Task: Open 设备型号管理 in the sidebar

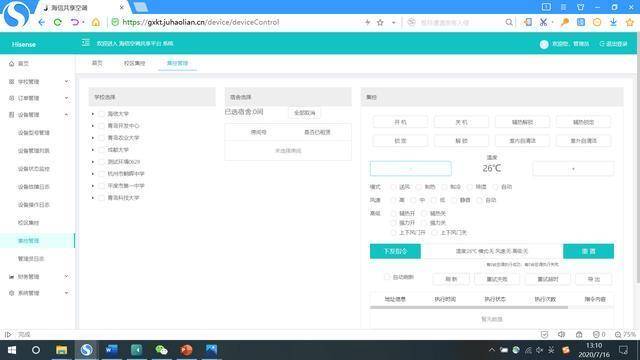Action: tap(33, 133)
